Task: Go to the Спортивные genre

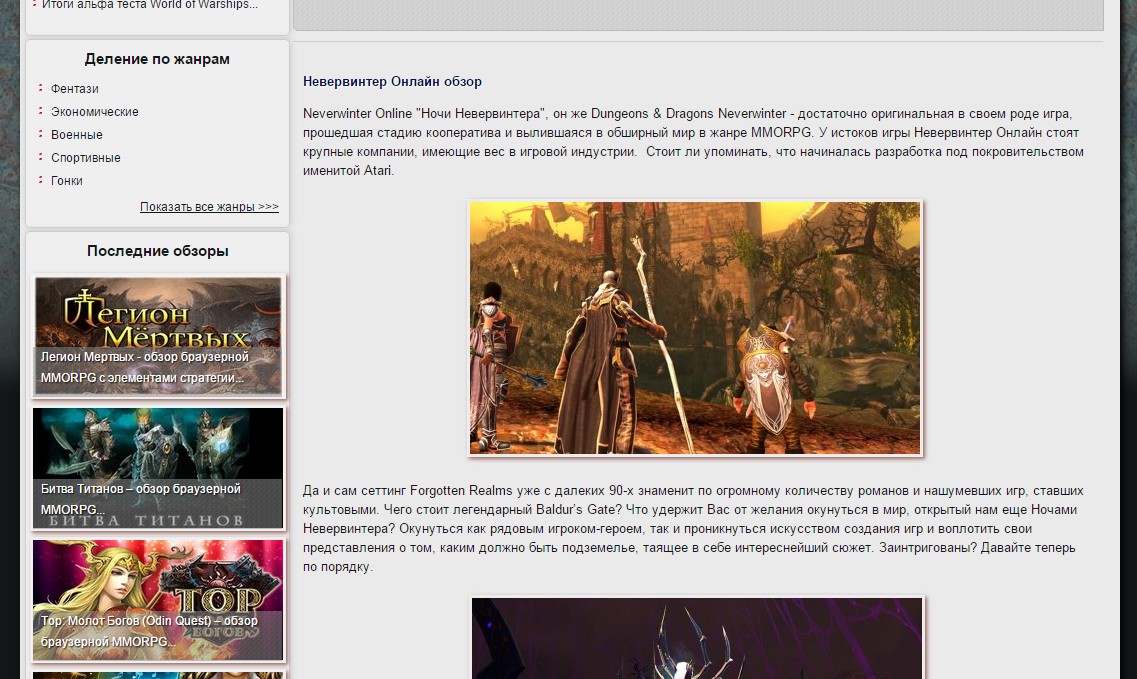Action: click(86, 158)
